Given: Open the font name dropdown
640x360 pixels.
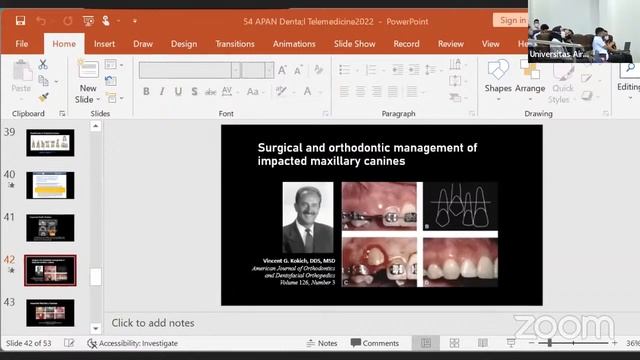Looking at the screenshot, I should (236, 70).
